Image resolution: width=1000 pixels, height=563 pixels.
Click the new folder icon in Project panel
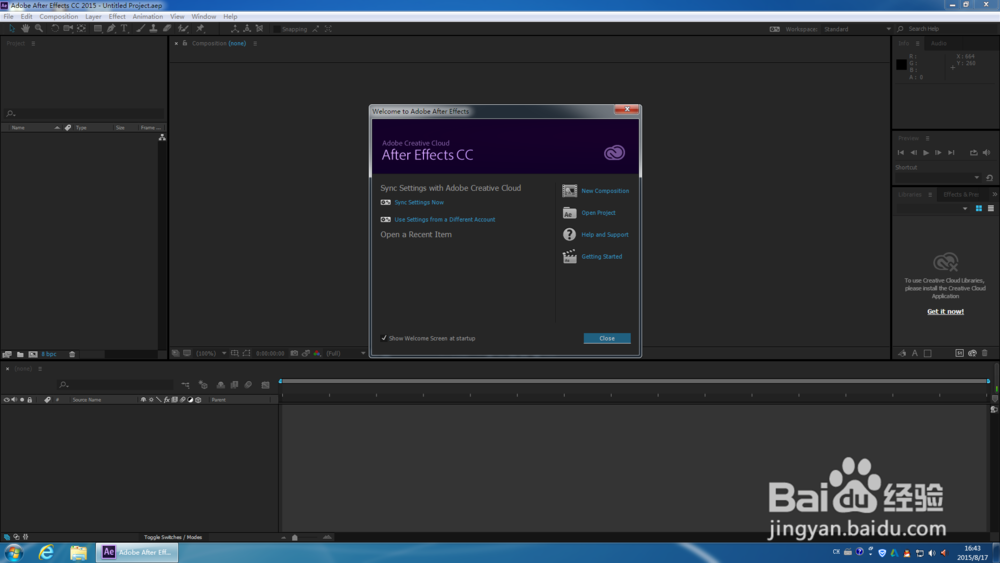coord(20,354)
